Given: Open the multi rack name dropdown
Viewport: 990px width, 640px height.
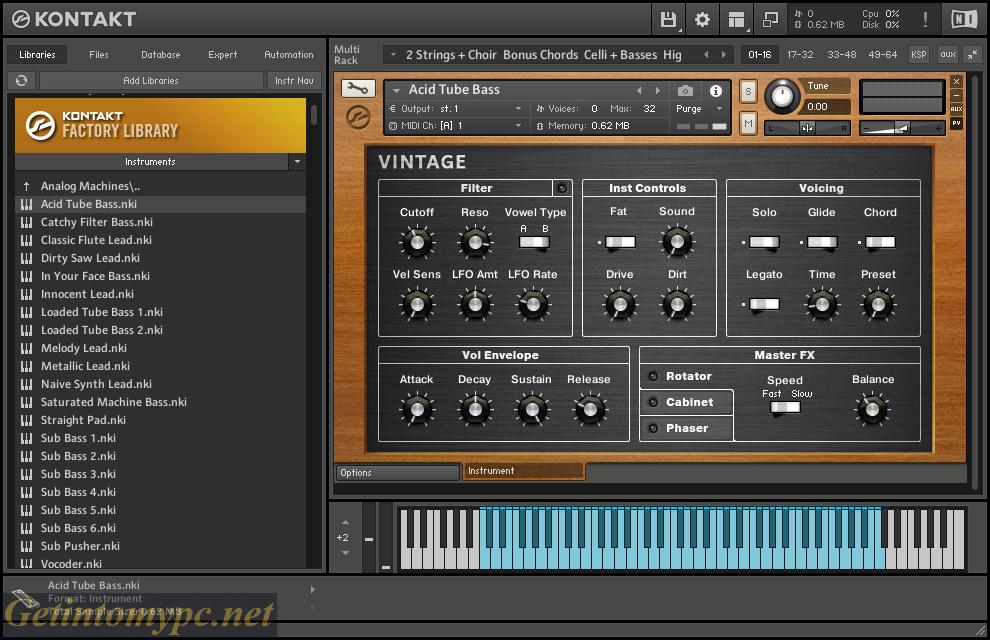Looking at the screenshot, I should (393, 55).
